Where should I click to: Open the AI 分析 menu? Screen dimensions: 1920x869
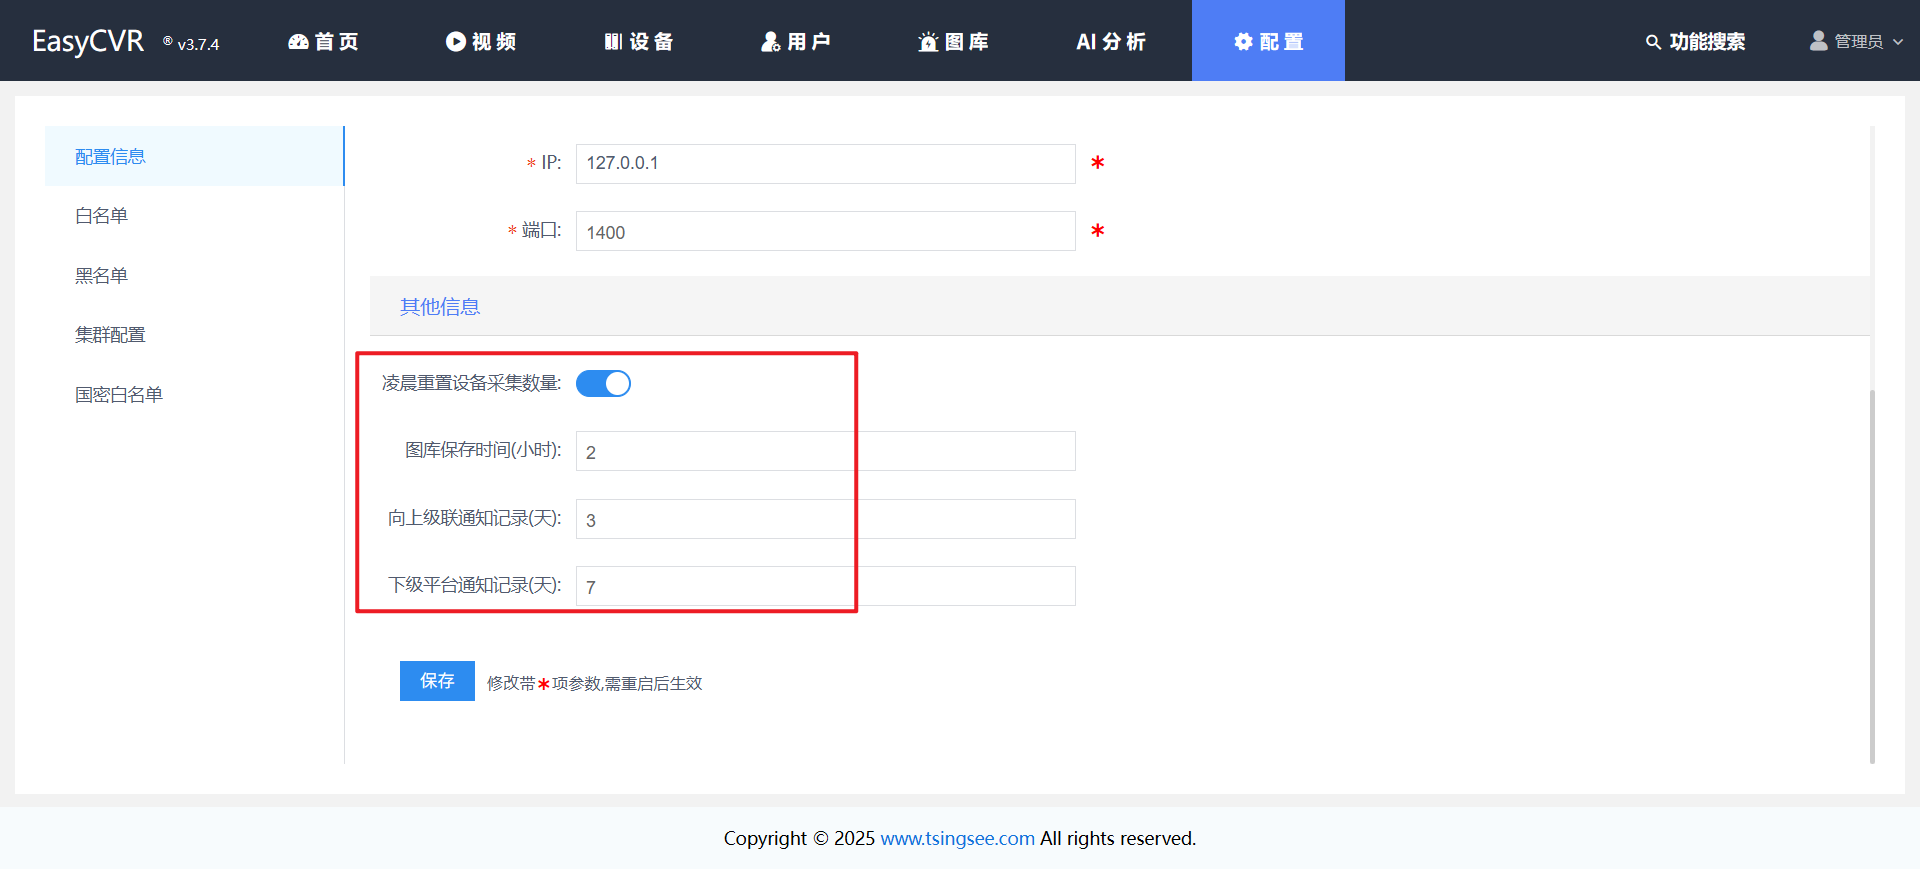(x=1111, y=41)
